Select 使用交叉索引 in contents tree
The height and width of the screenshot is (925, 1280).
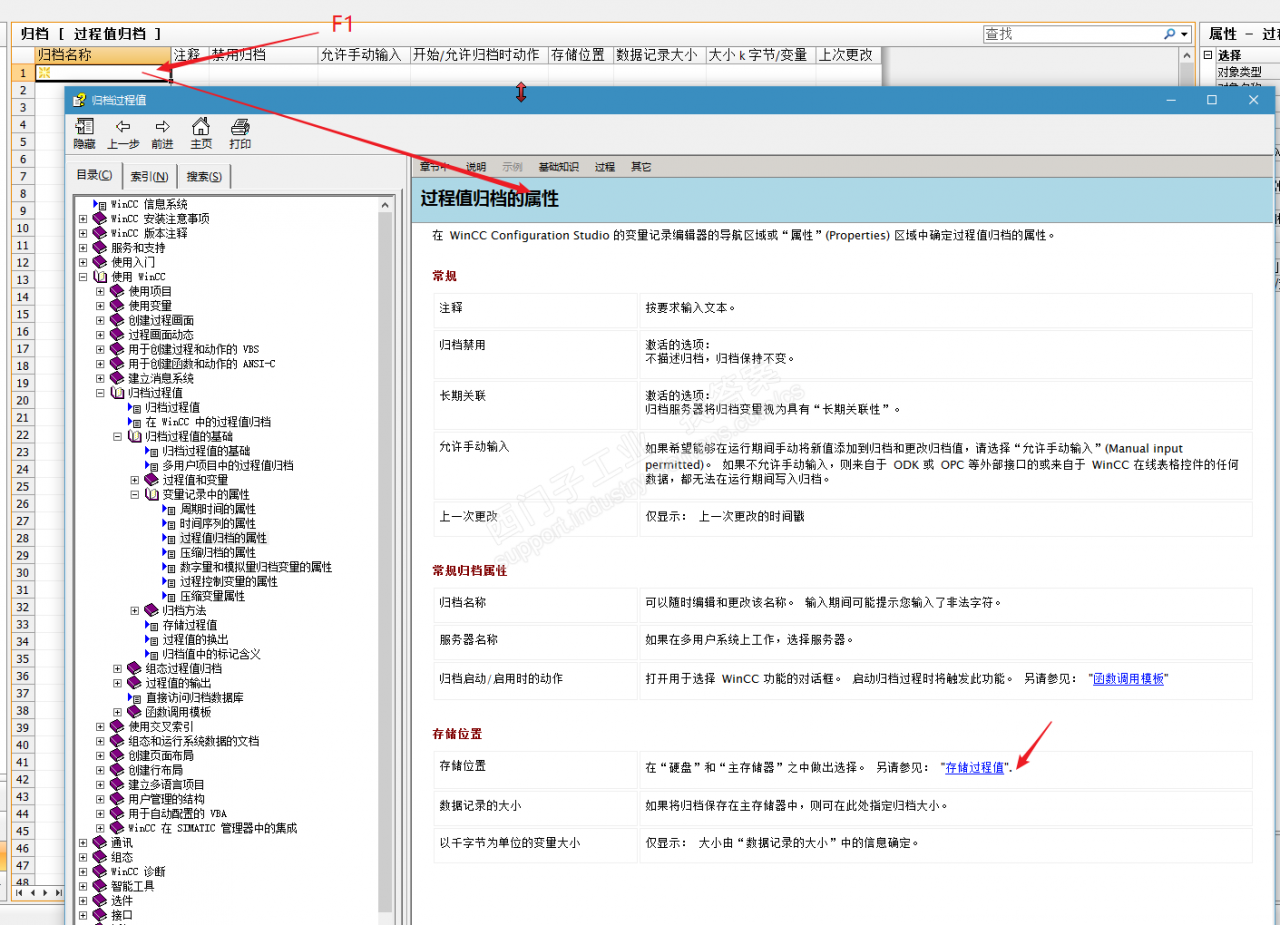click(x=162, y=727)
